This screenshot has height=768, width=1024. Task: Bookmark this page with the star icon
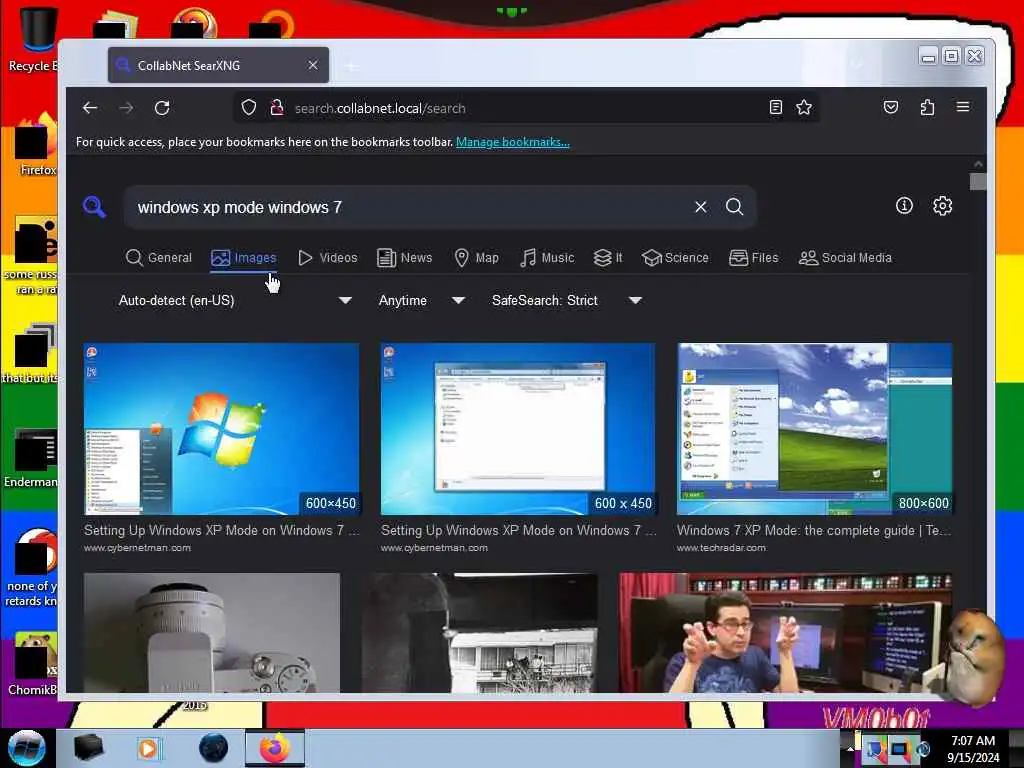[804, 108]
